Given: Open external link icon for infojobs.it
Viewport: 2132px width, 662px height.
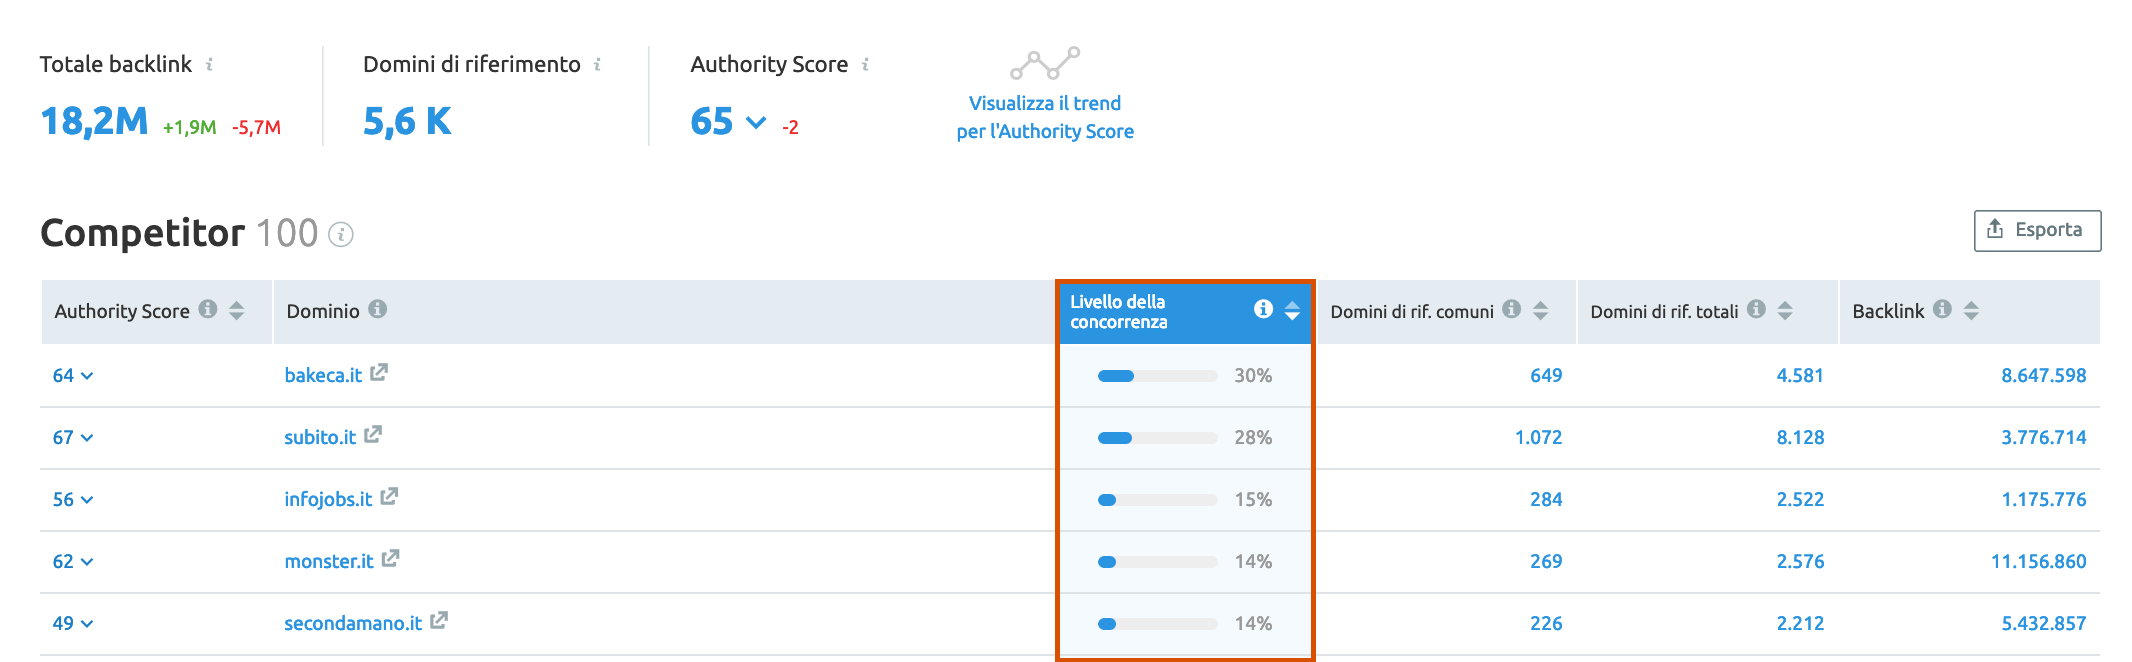Looking at the screenshot, I should coord(389,497).
